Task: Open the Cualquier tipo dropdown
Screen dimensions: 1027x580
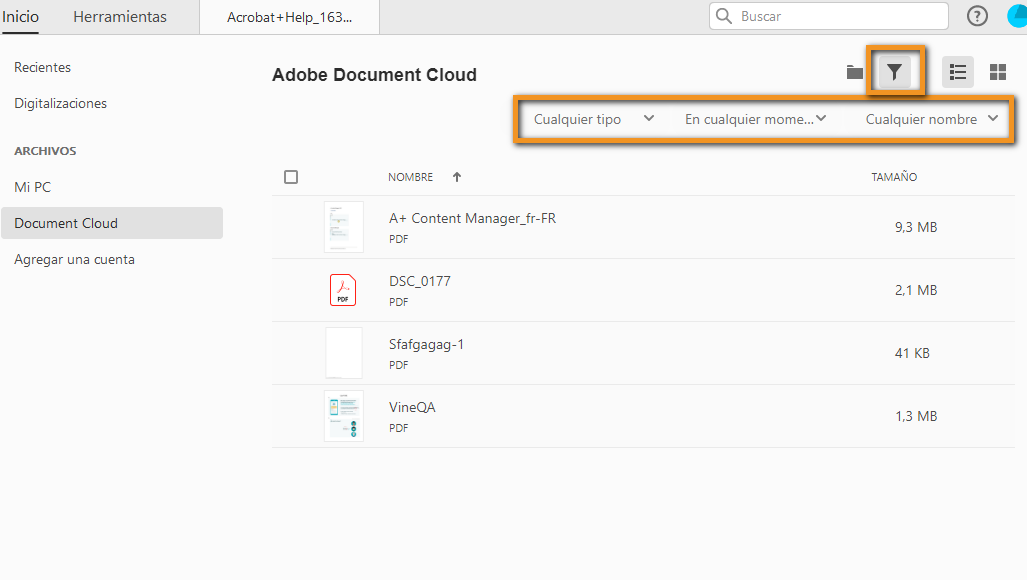Action: (594, 118)
